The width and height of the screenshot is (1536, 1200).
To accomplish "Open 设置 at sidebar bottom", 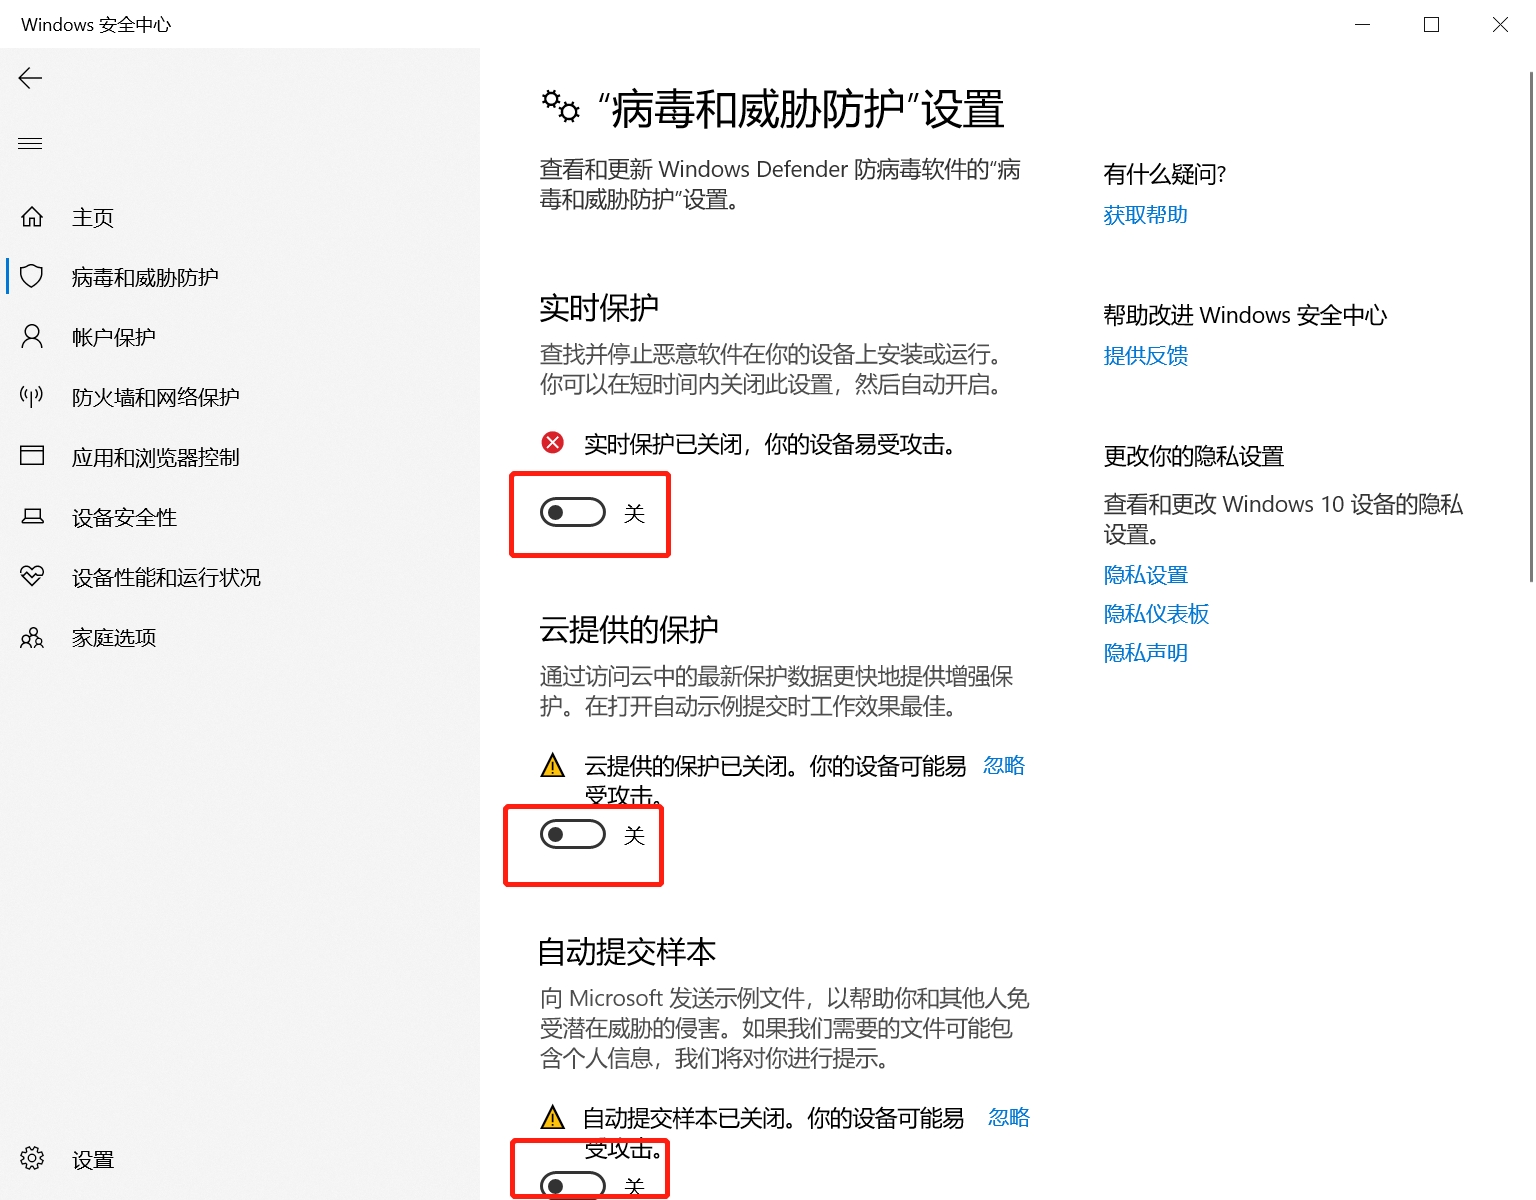I will (93, 1160).
